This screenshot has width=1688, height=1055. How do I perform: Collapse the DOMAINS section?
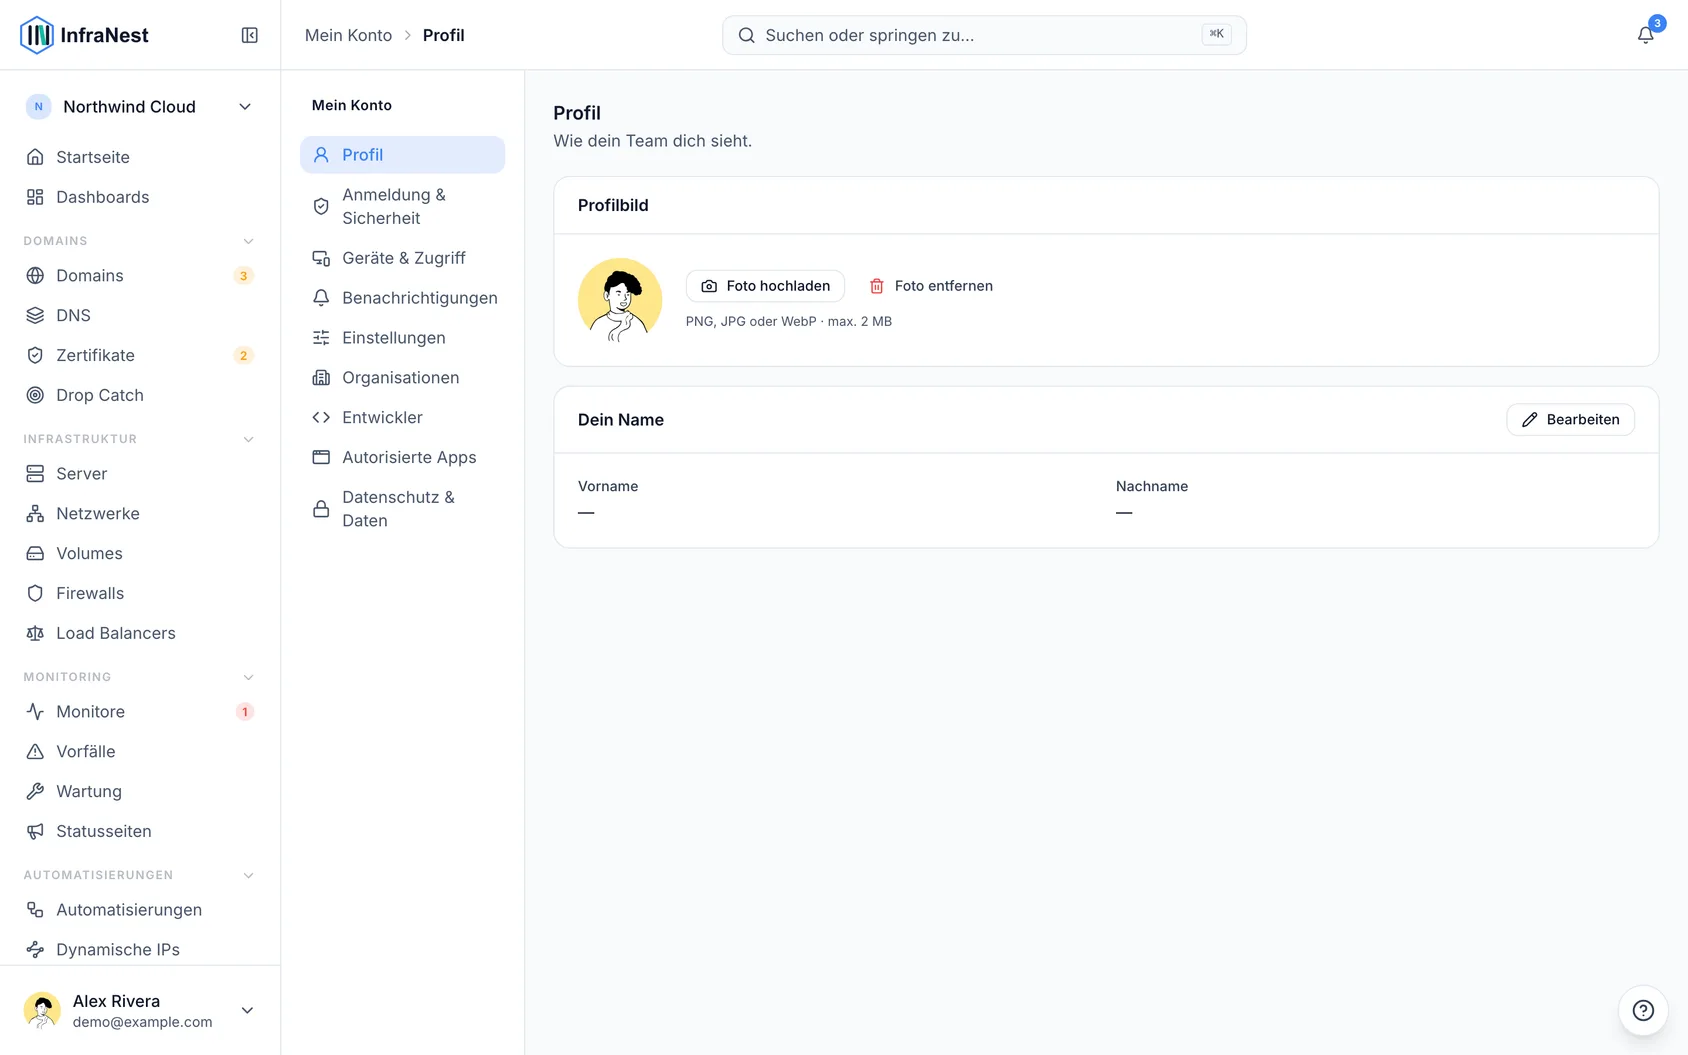[x=248, y=241]
